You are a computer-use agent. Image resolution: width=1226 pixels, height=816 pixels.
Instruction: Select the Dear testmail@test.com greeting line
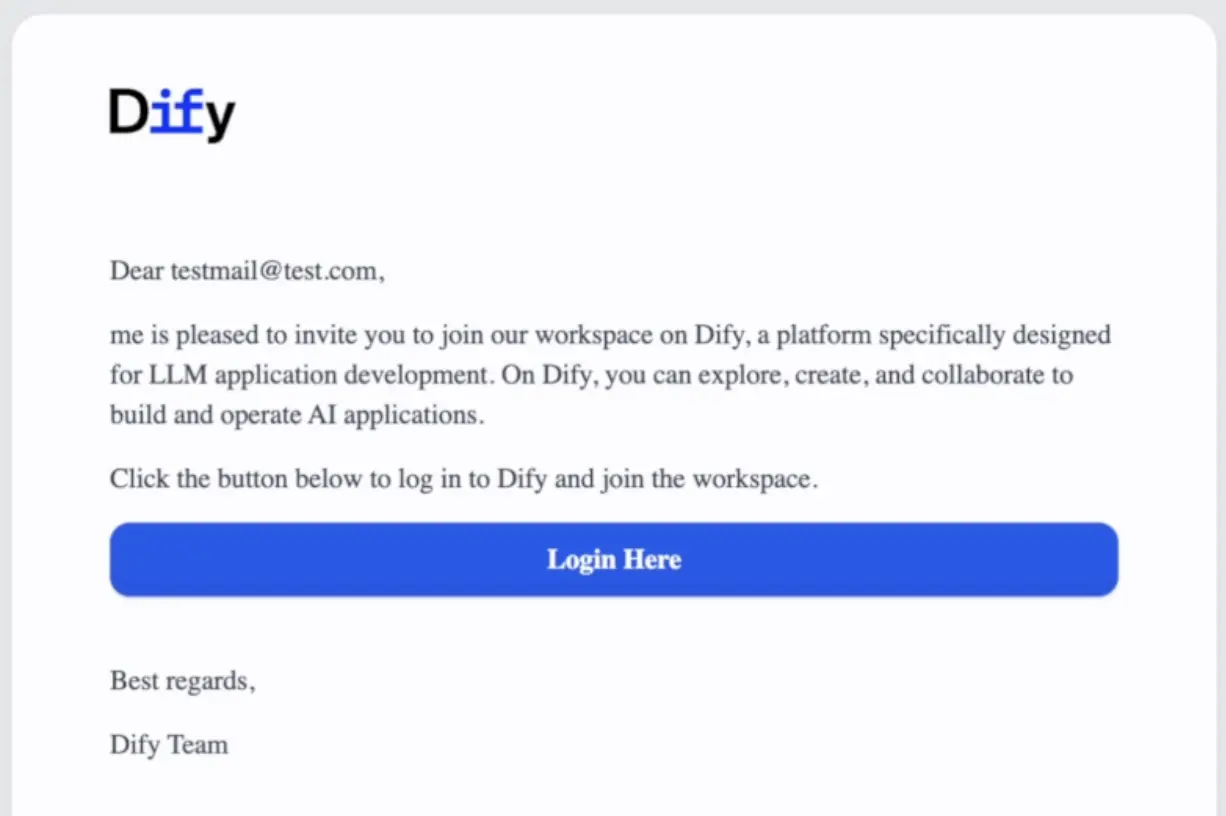click(246, 270)
